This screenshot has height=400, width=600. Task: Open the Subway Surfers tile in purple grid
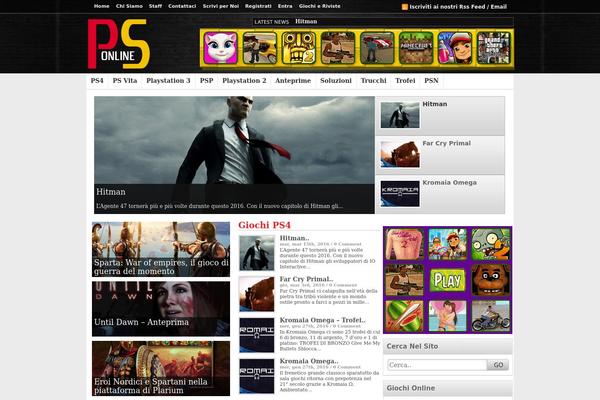pos(447,244)
